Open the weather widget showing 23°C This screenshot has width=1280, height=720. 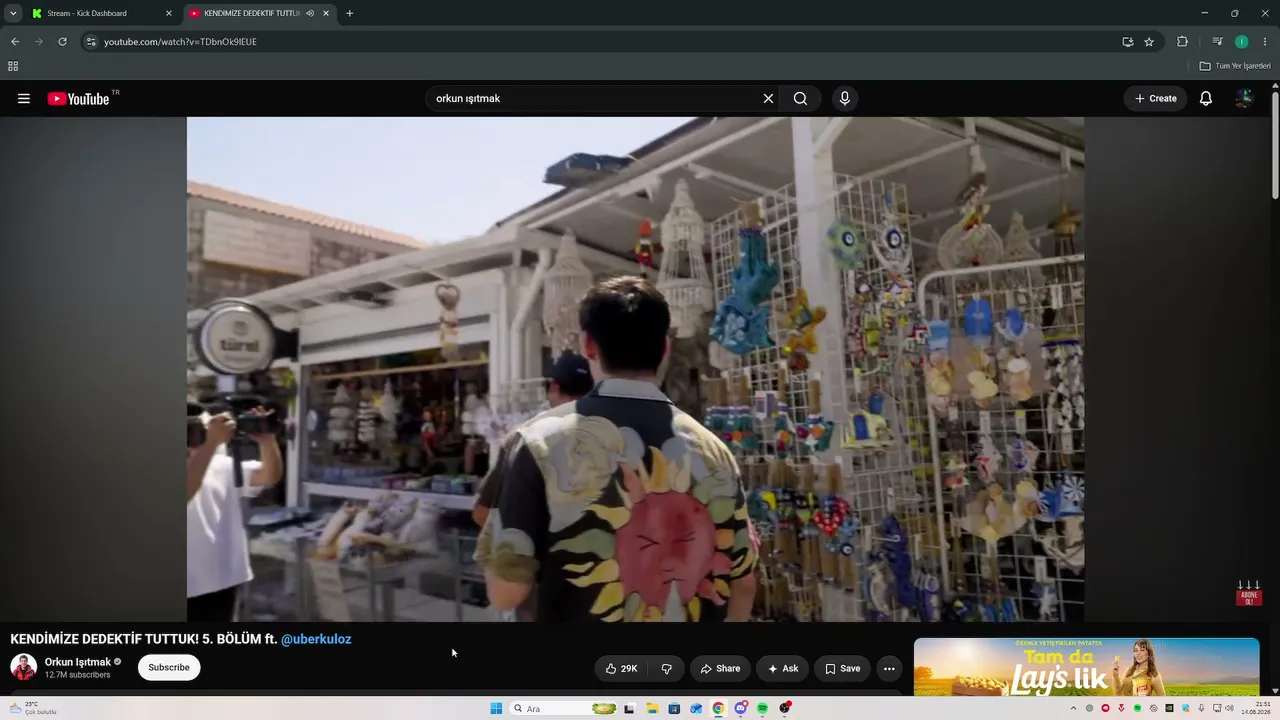click(x=33, y=708)
